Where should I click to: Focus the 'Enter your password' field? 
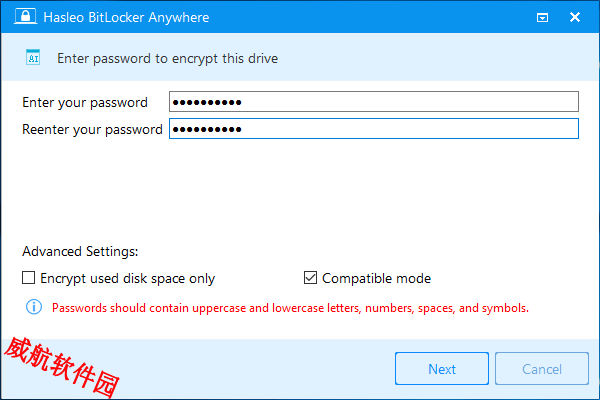tap(374, 102)
